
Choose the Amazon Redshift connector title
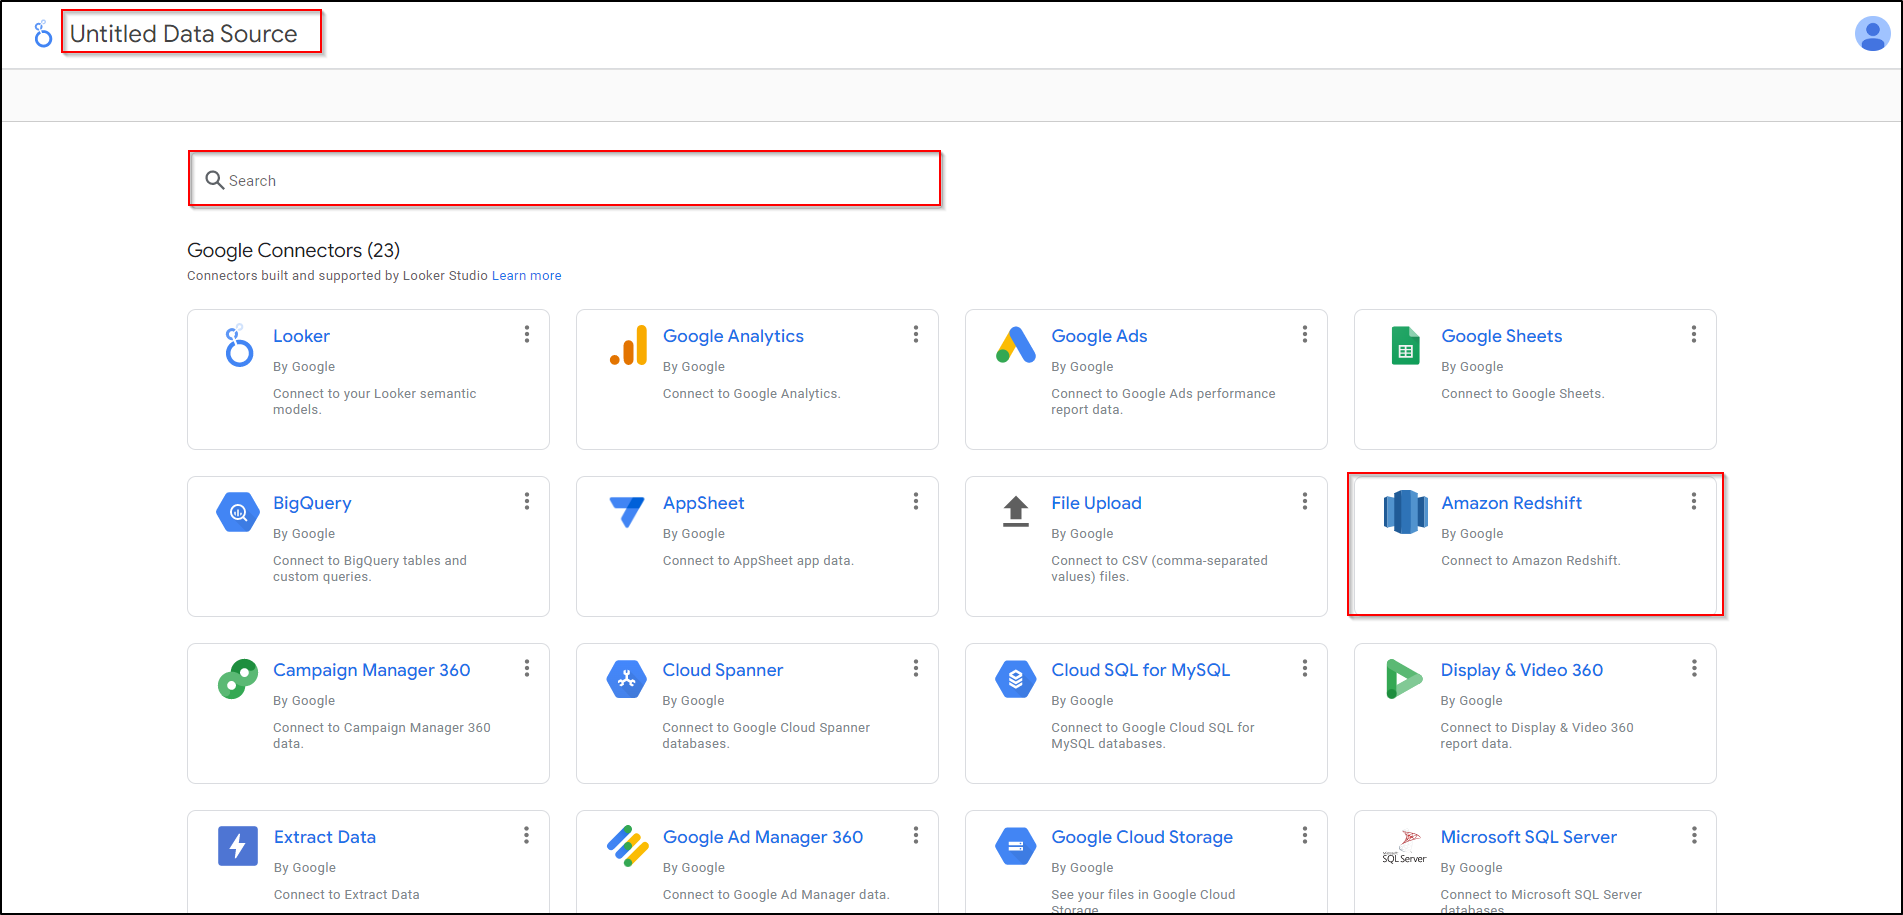point(1511,503)
